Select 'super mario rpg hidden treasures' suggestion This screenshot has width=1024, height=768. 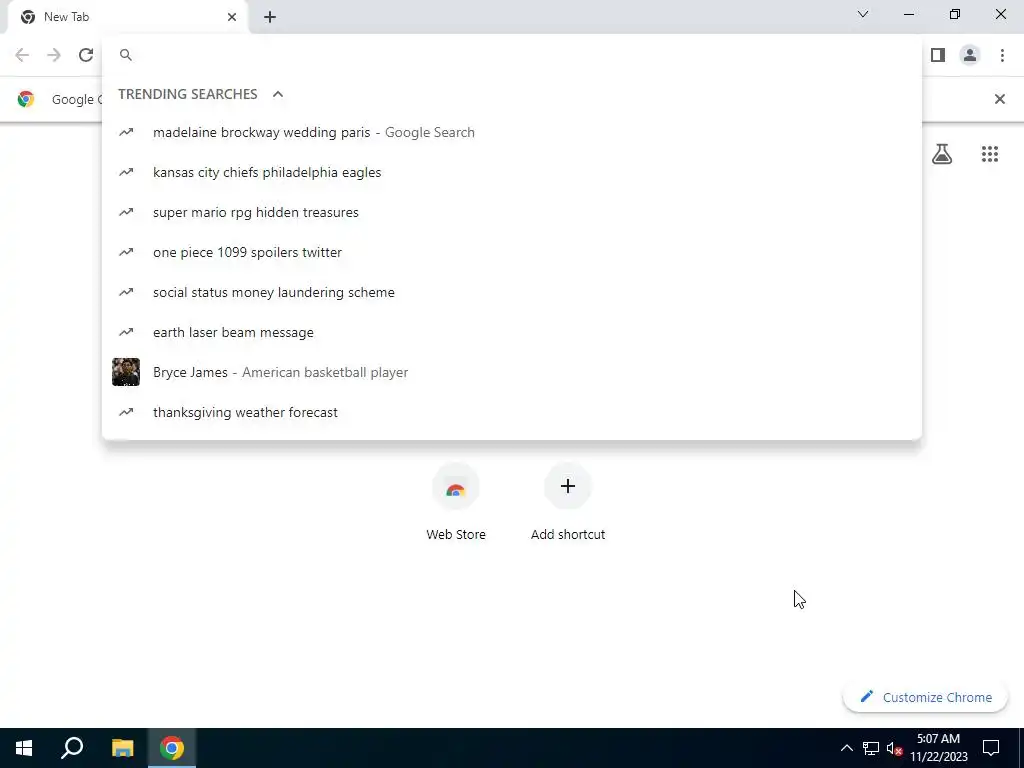(512, 212)
